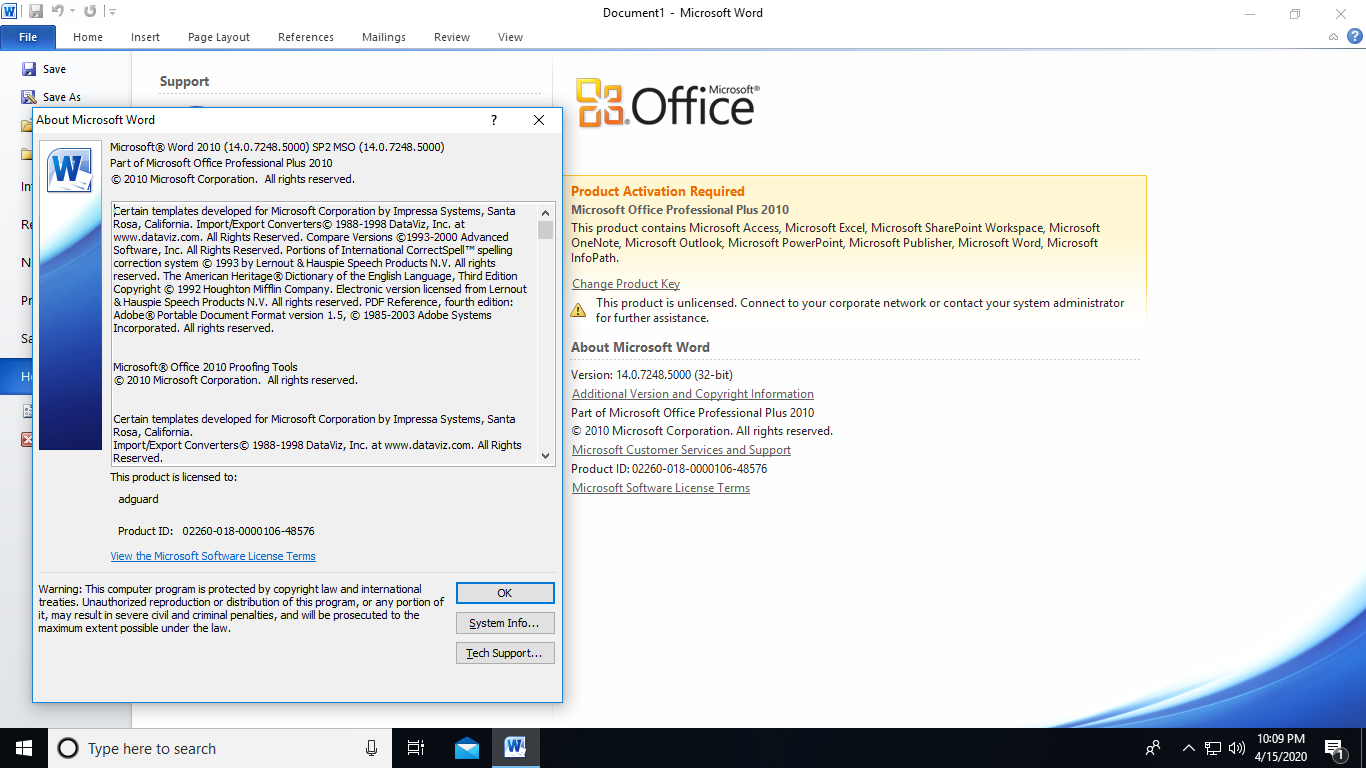1366x768 pixels.
Task: Open the Page Layout ribbon tab
Action: coord(219,37)
